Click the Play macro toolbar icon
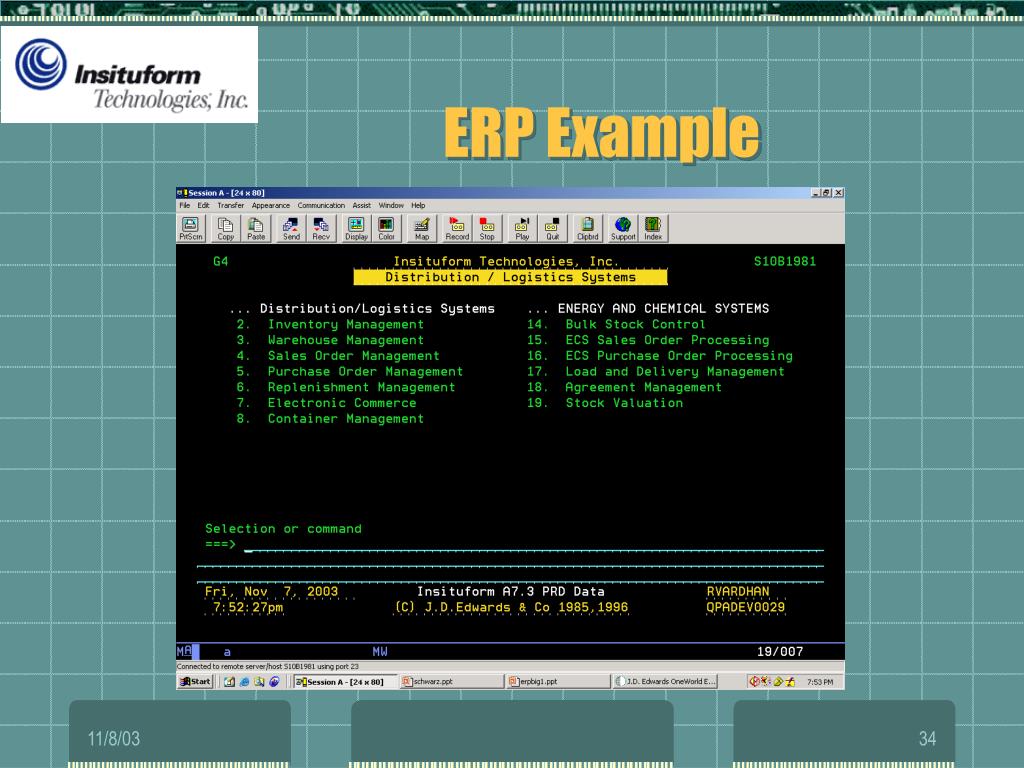The width and height of the screenshot is (1024, 768). coord(522,229)
